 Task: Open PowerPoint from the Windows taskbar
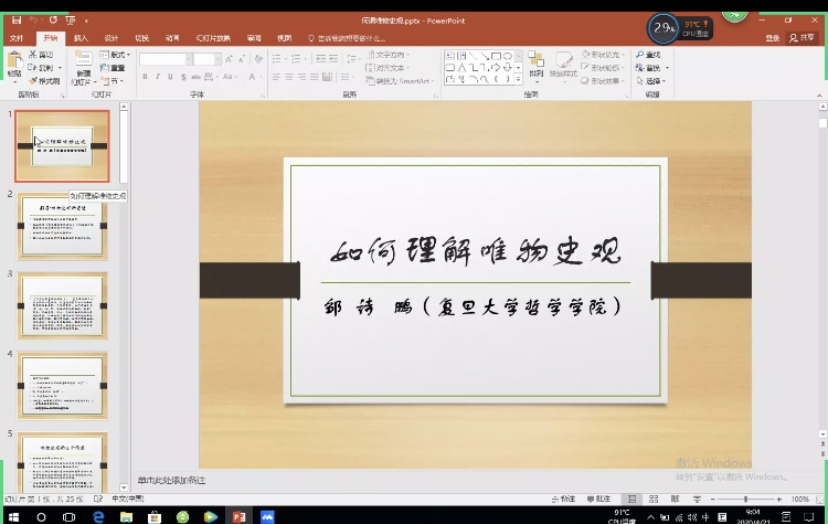click(238, 517)
